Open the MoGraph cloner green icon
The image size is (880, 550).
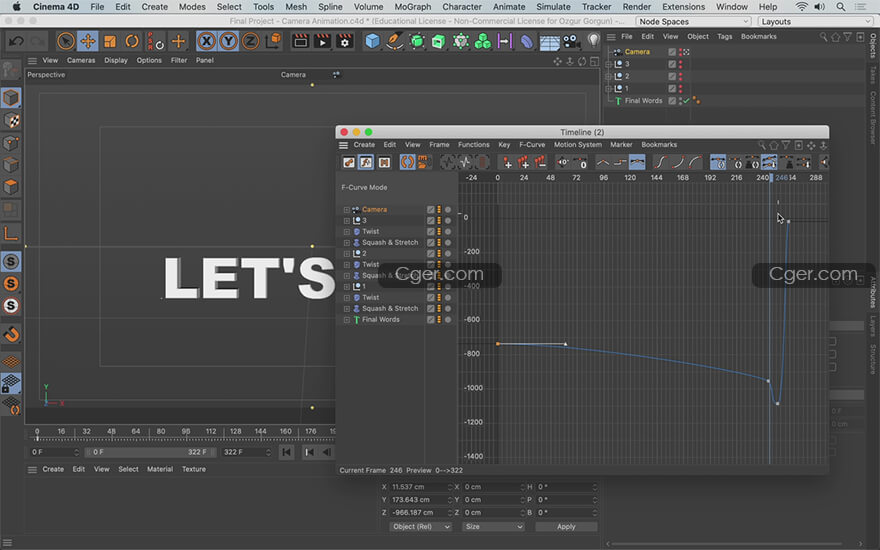point(483,42)
